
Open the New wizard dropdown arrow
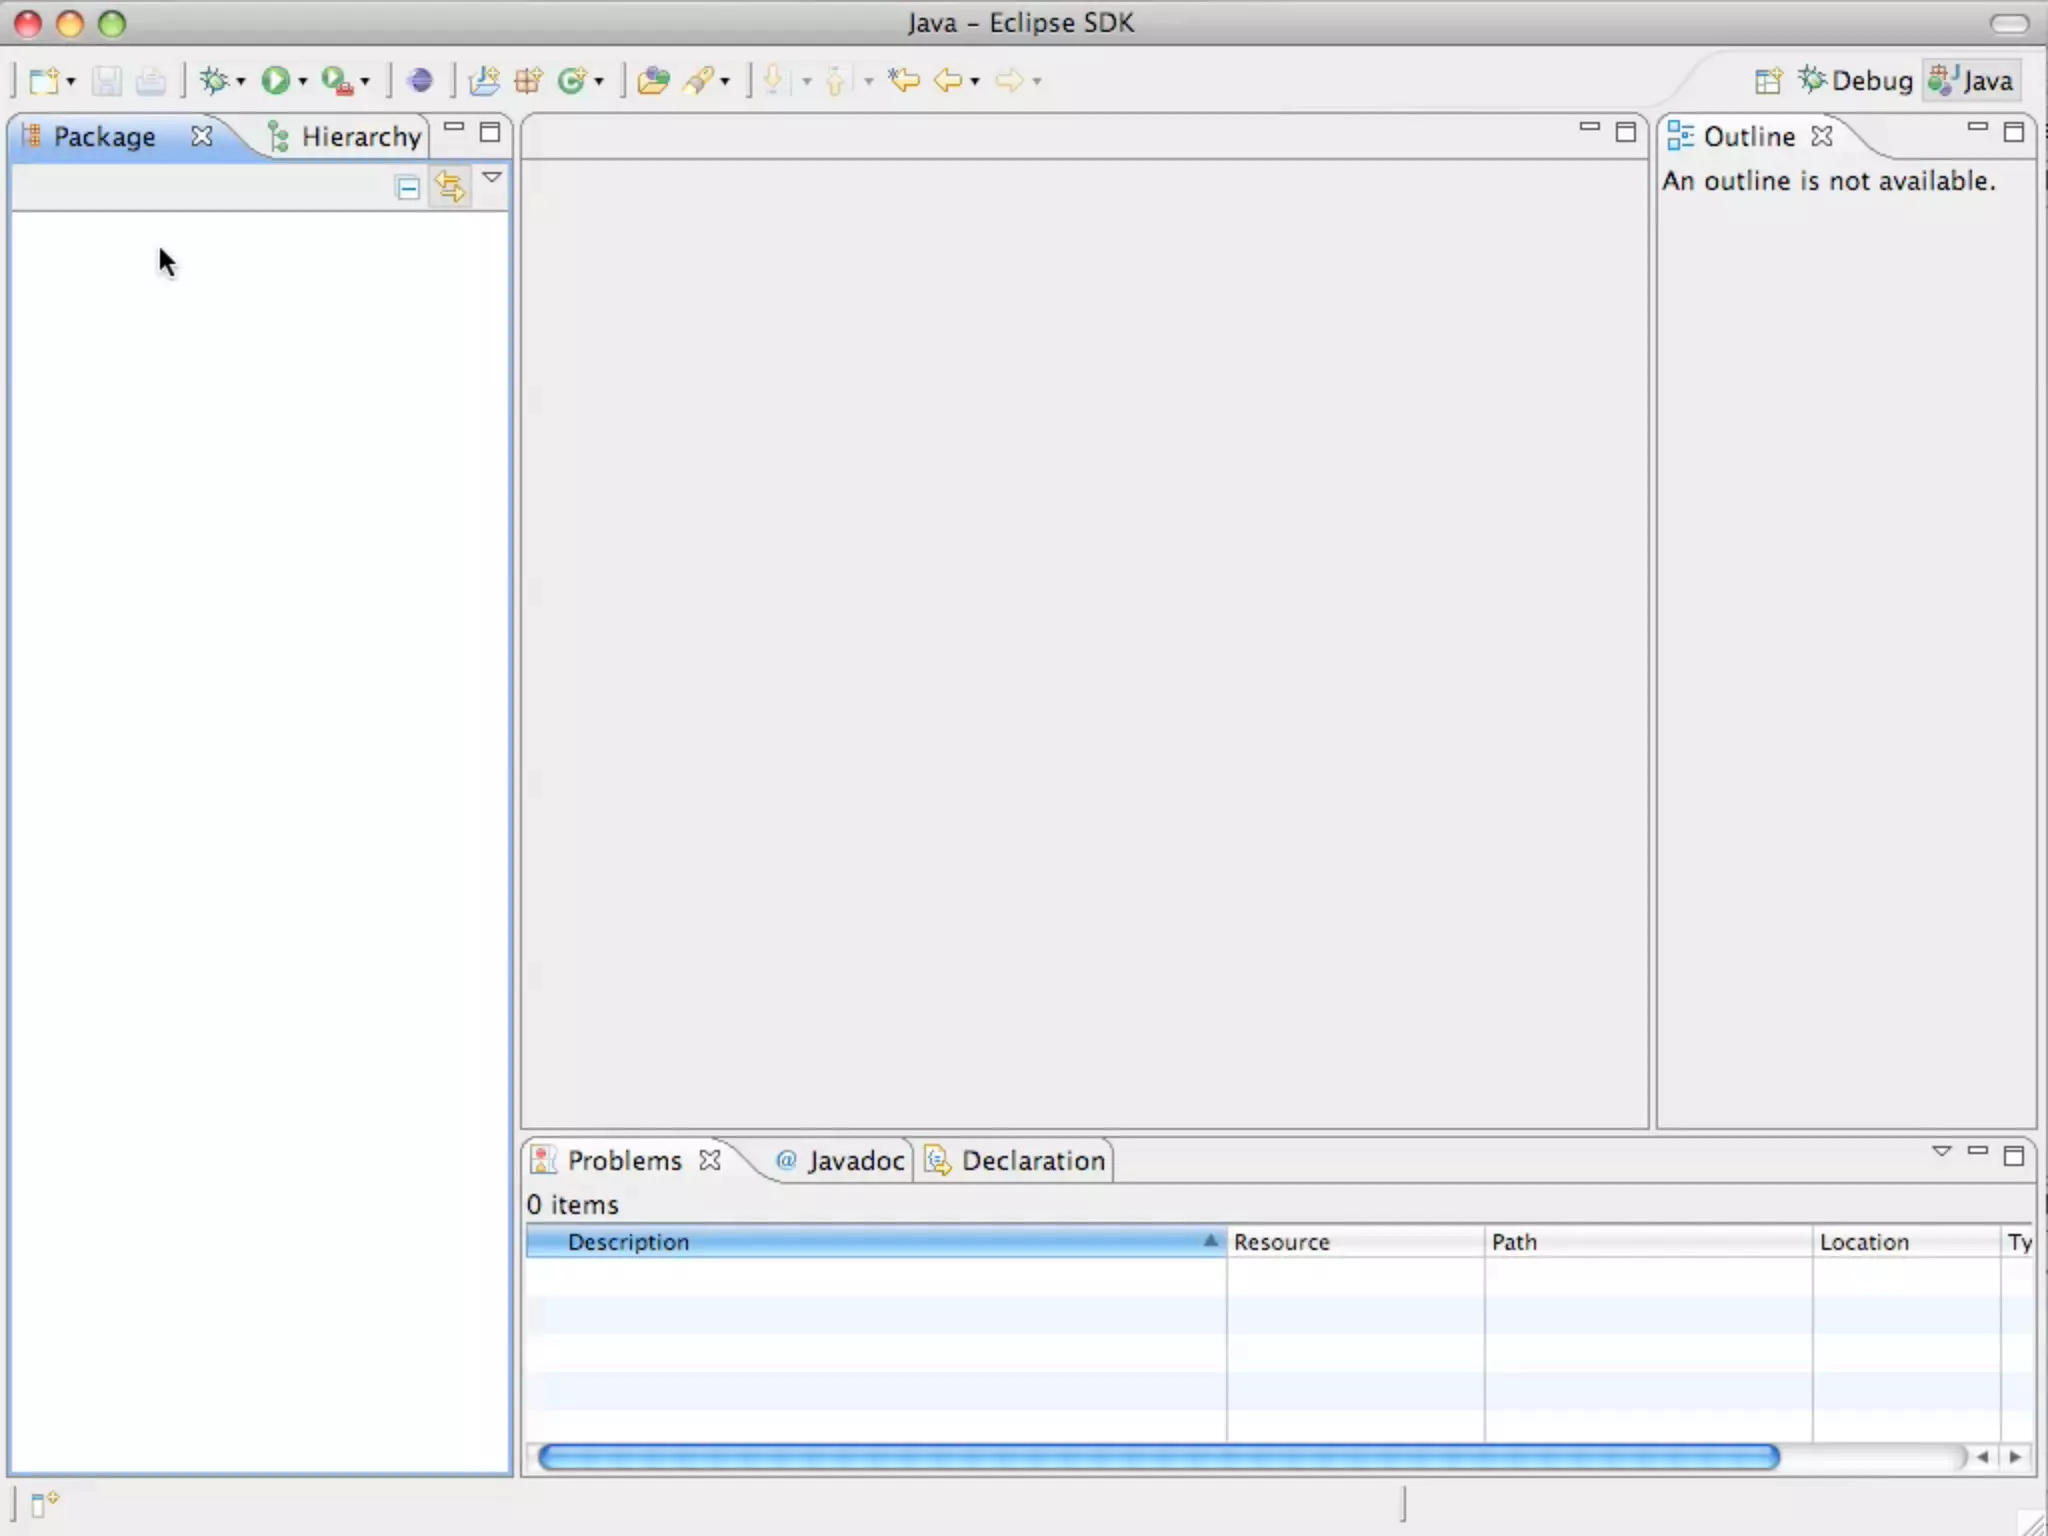pyautogui.click(x=71, y=82)
